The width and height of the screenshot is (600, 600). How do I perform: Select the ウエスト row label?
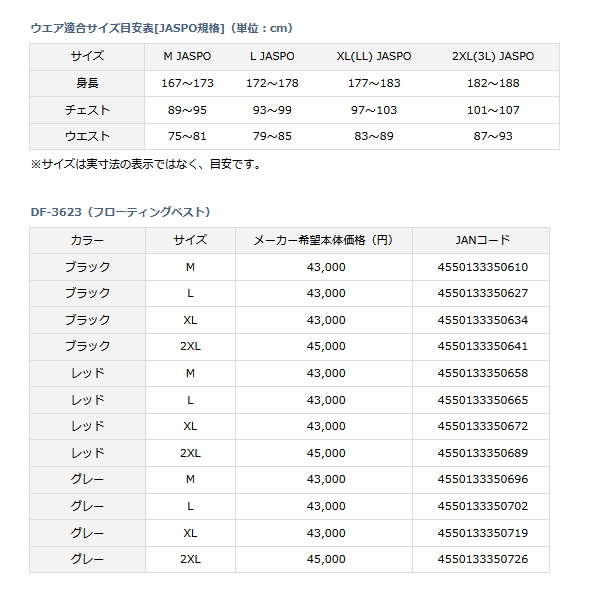[x=87, y=136]
